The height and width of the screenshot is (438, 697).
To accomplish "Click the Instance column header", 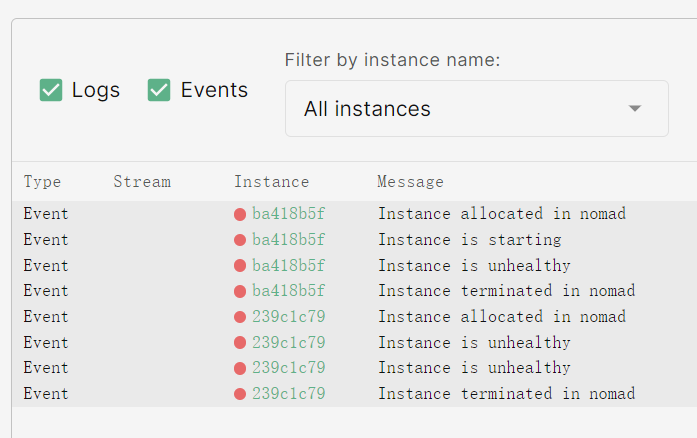I will coord(272,182).
